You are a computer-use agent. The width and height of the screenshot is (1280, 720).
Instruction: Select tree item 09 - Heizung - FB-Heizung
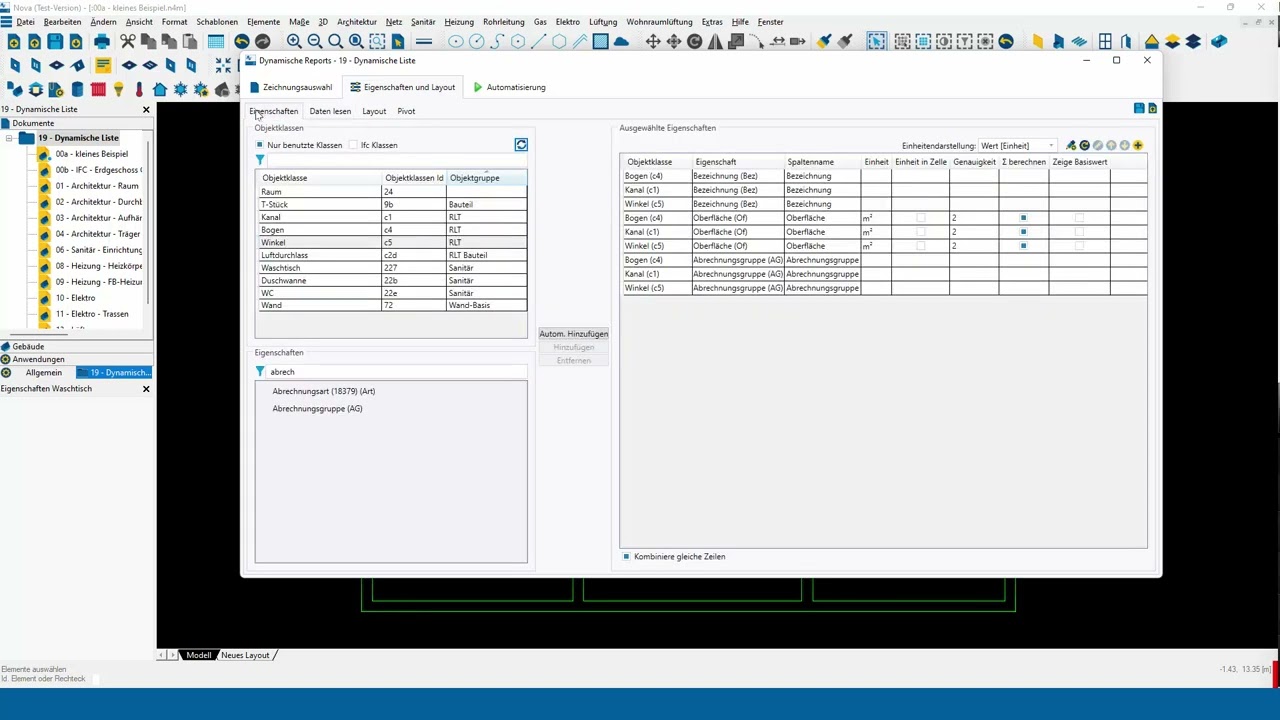98,282
